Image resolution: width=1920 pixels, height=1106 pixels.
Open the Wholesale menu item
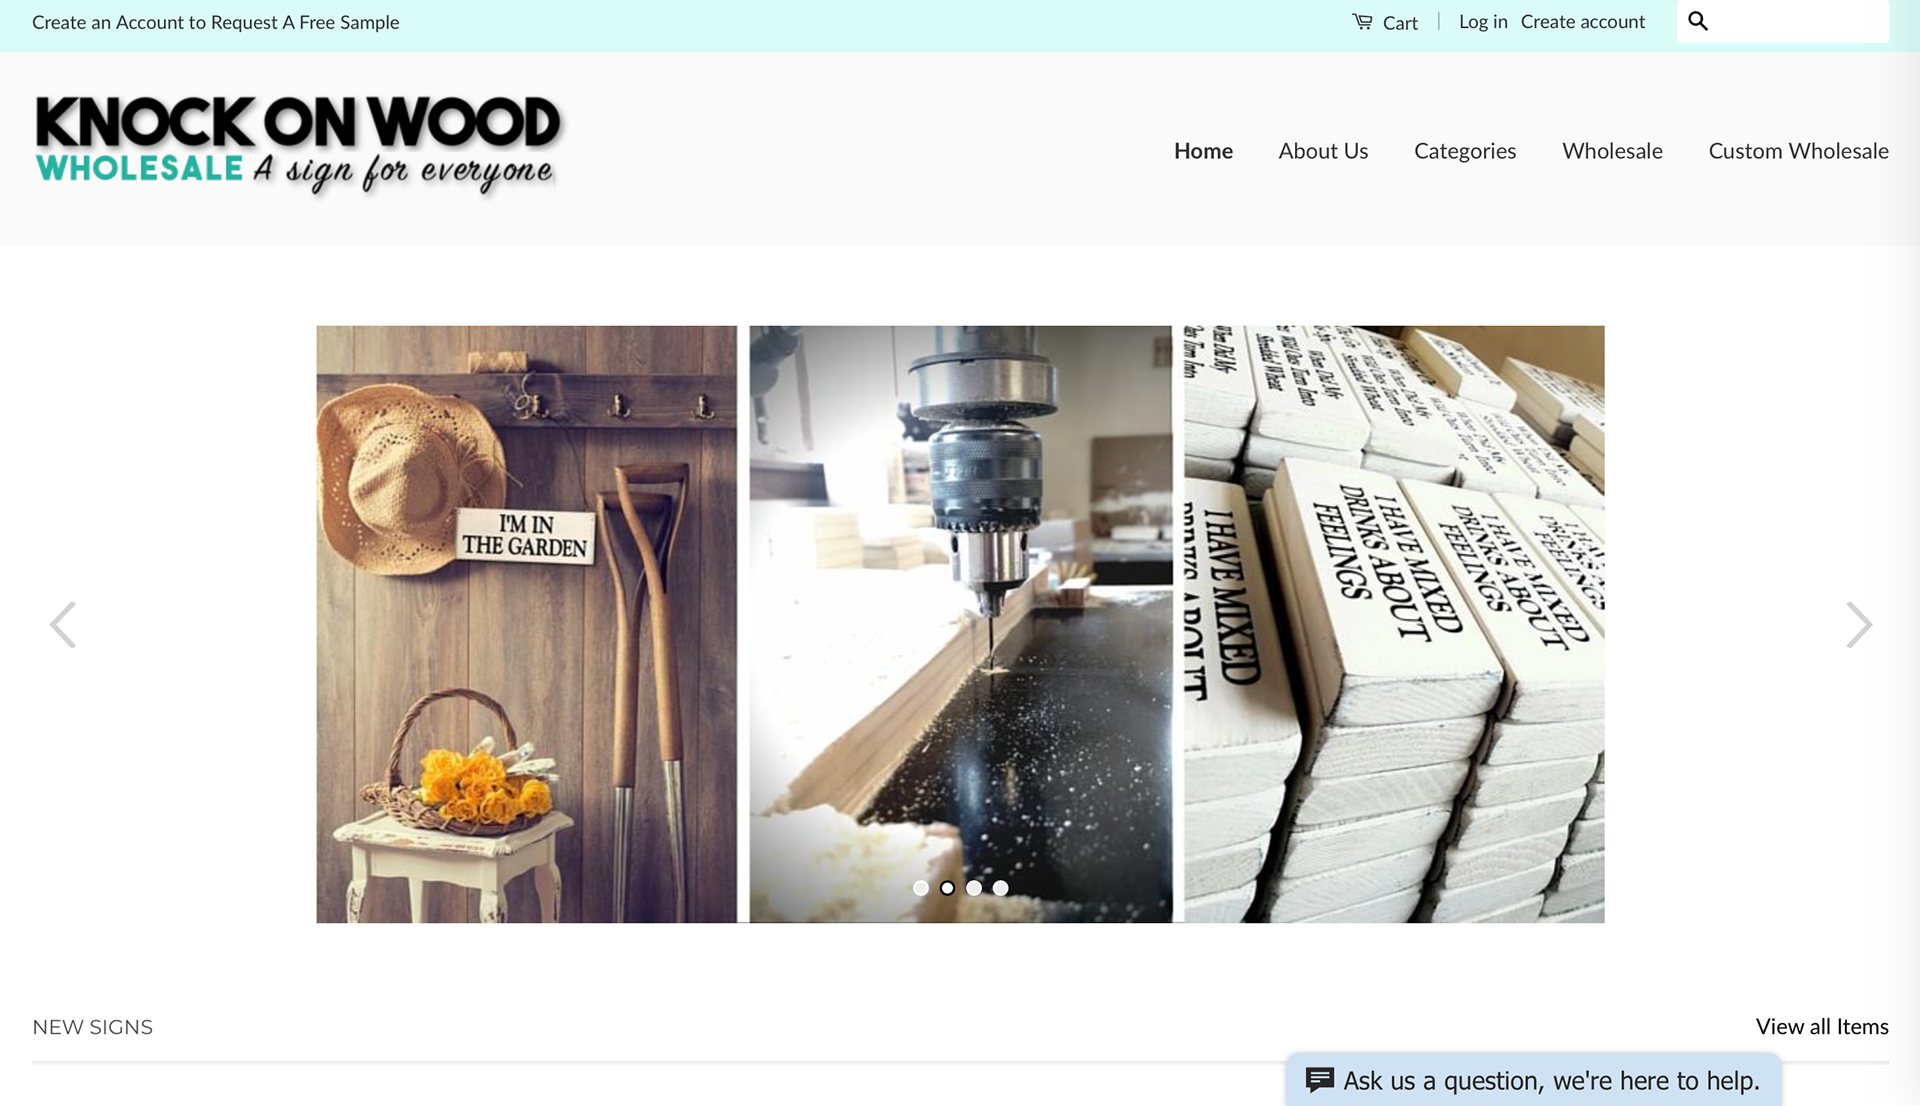point(1612,151)
